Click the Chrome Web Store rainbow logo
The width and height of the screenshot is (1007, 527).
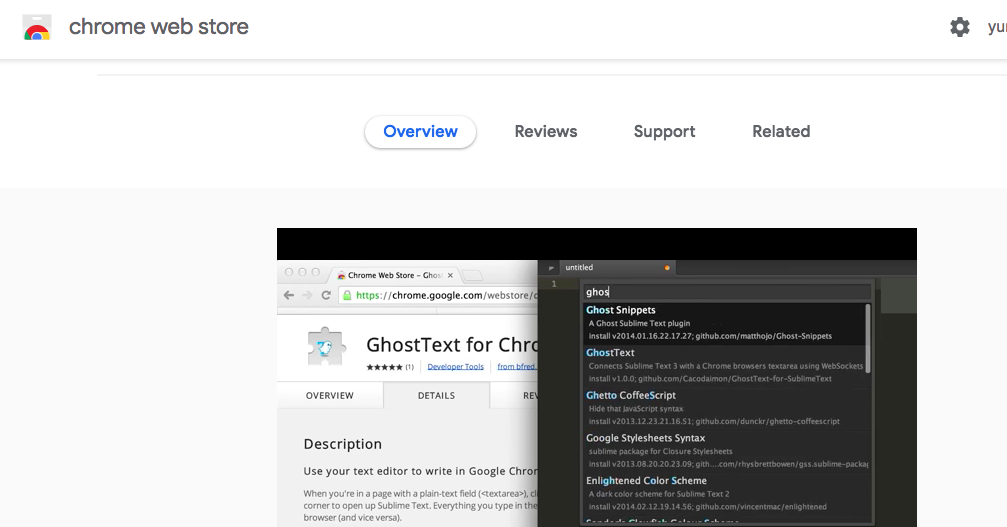pos(37,28)
